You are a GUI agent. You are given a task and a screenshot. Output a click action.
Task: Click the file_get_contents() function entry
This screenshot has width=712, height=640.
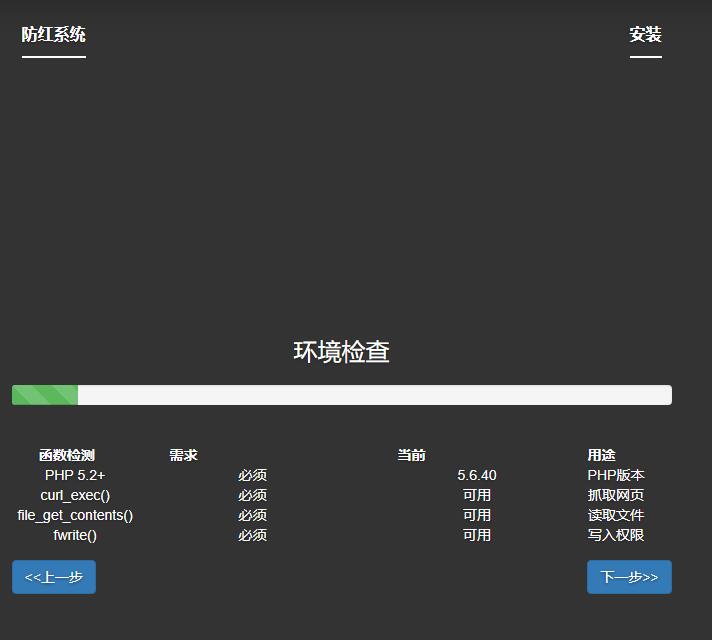coord(75,515)
